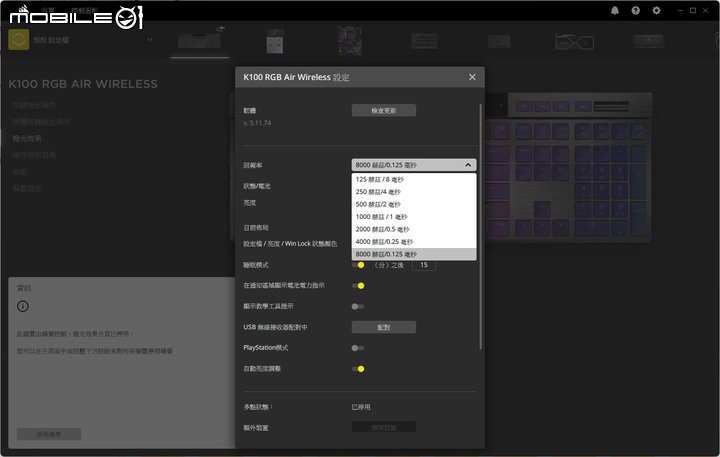Open the help question mark icon
The width and height of the screenshot is (720, 457).
click(x=636, y=11)
